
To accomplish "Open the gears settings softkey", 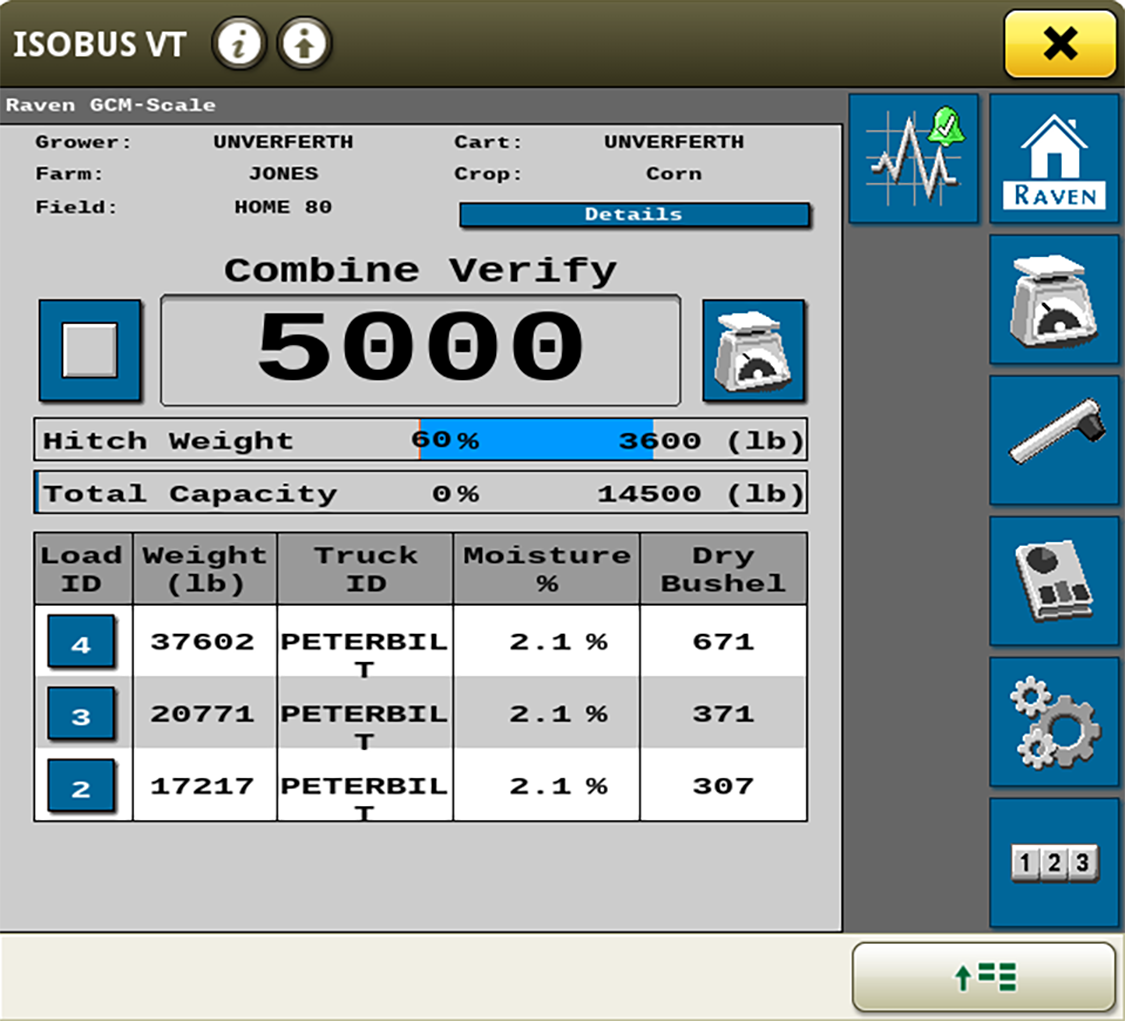I will [1054, 721].
